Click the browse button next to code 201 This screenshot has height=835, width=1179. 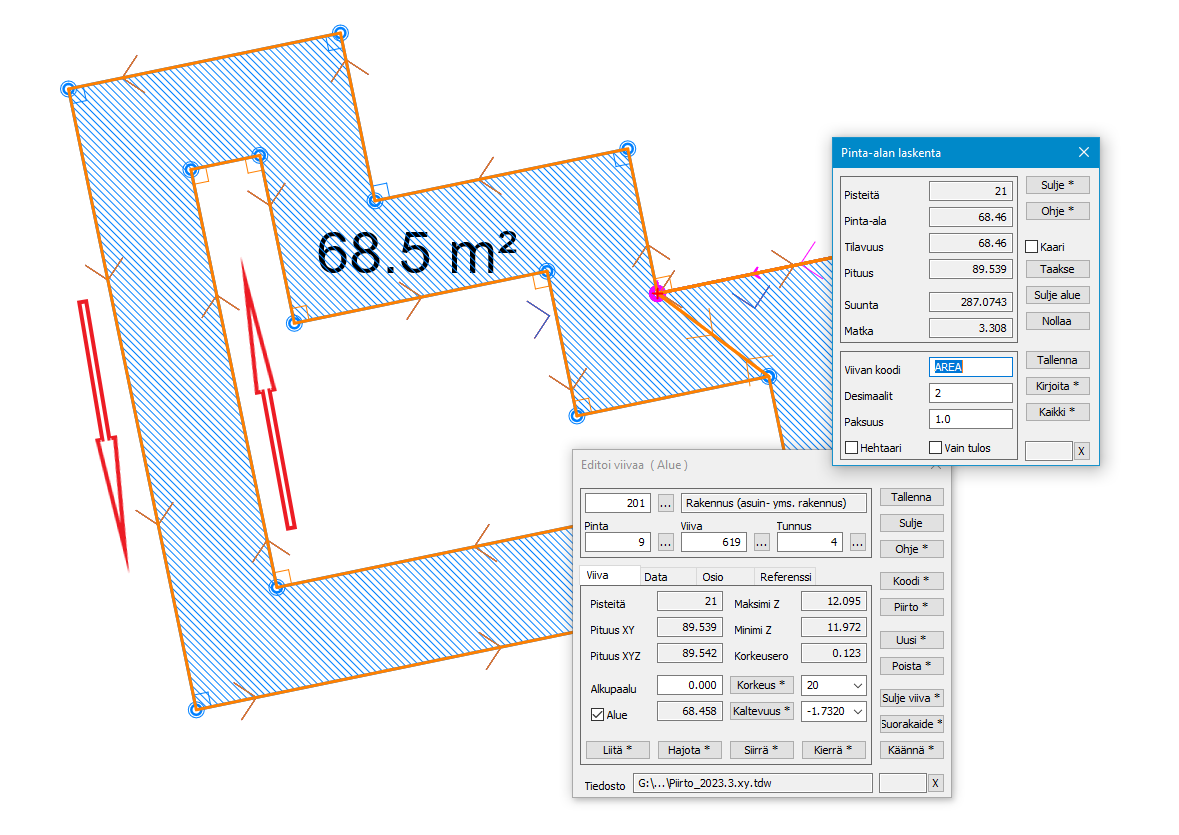[x=666, y=503]
